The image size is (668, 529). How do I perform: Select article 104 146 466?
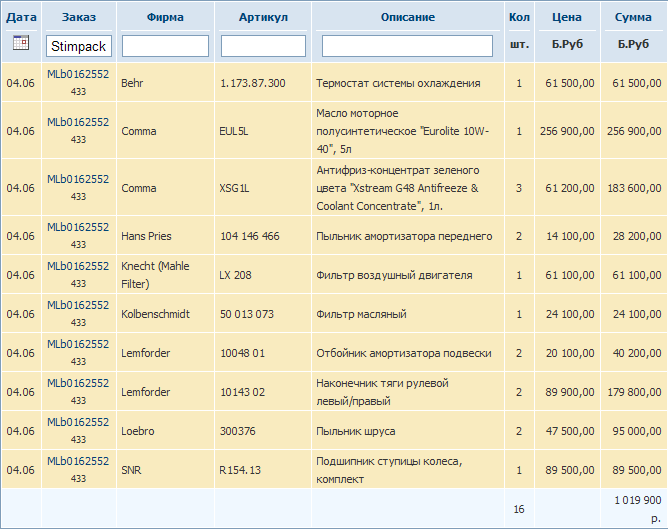click(250, 236)
